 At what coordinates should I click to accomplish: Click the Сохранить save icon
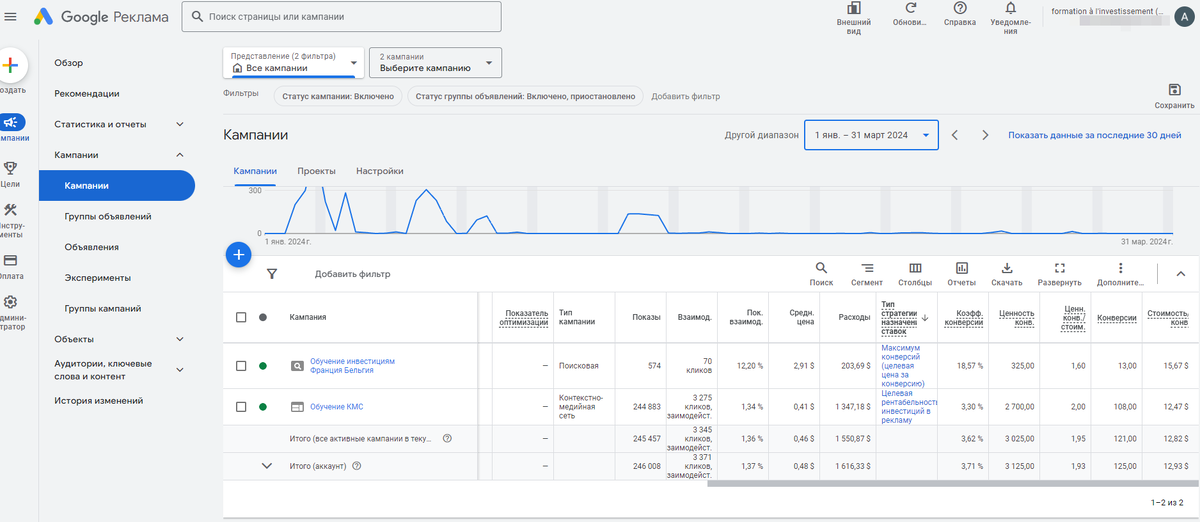click(x=1174, y=90)
